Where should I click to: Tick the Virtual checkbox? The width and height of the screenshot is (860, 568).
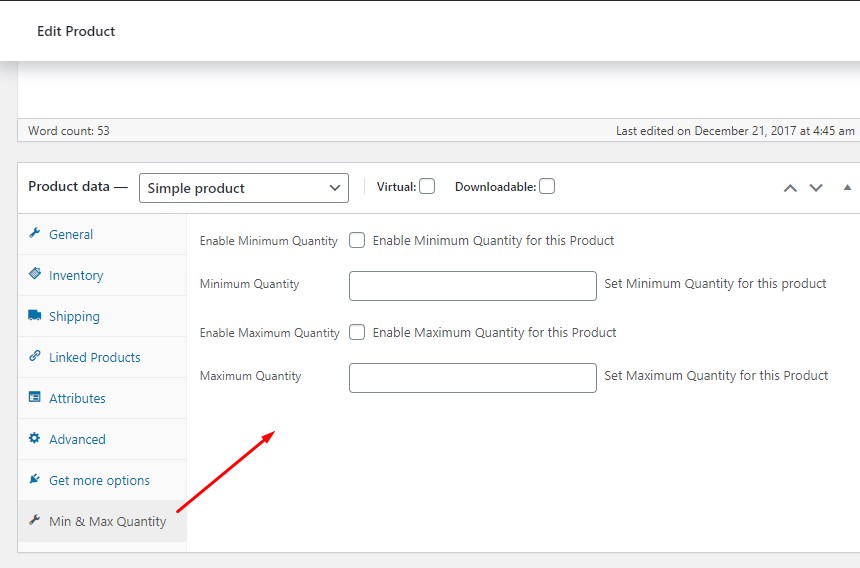(427, 186)
